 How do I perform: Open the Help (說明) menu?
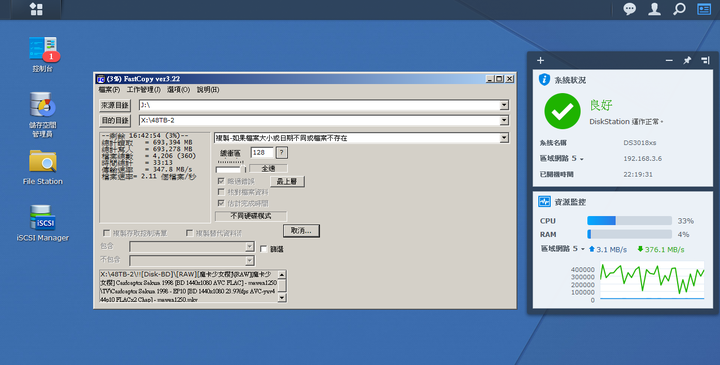coord(208,90)
